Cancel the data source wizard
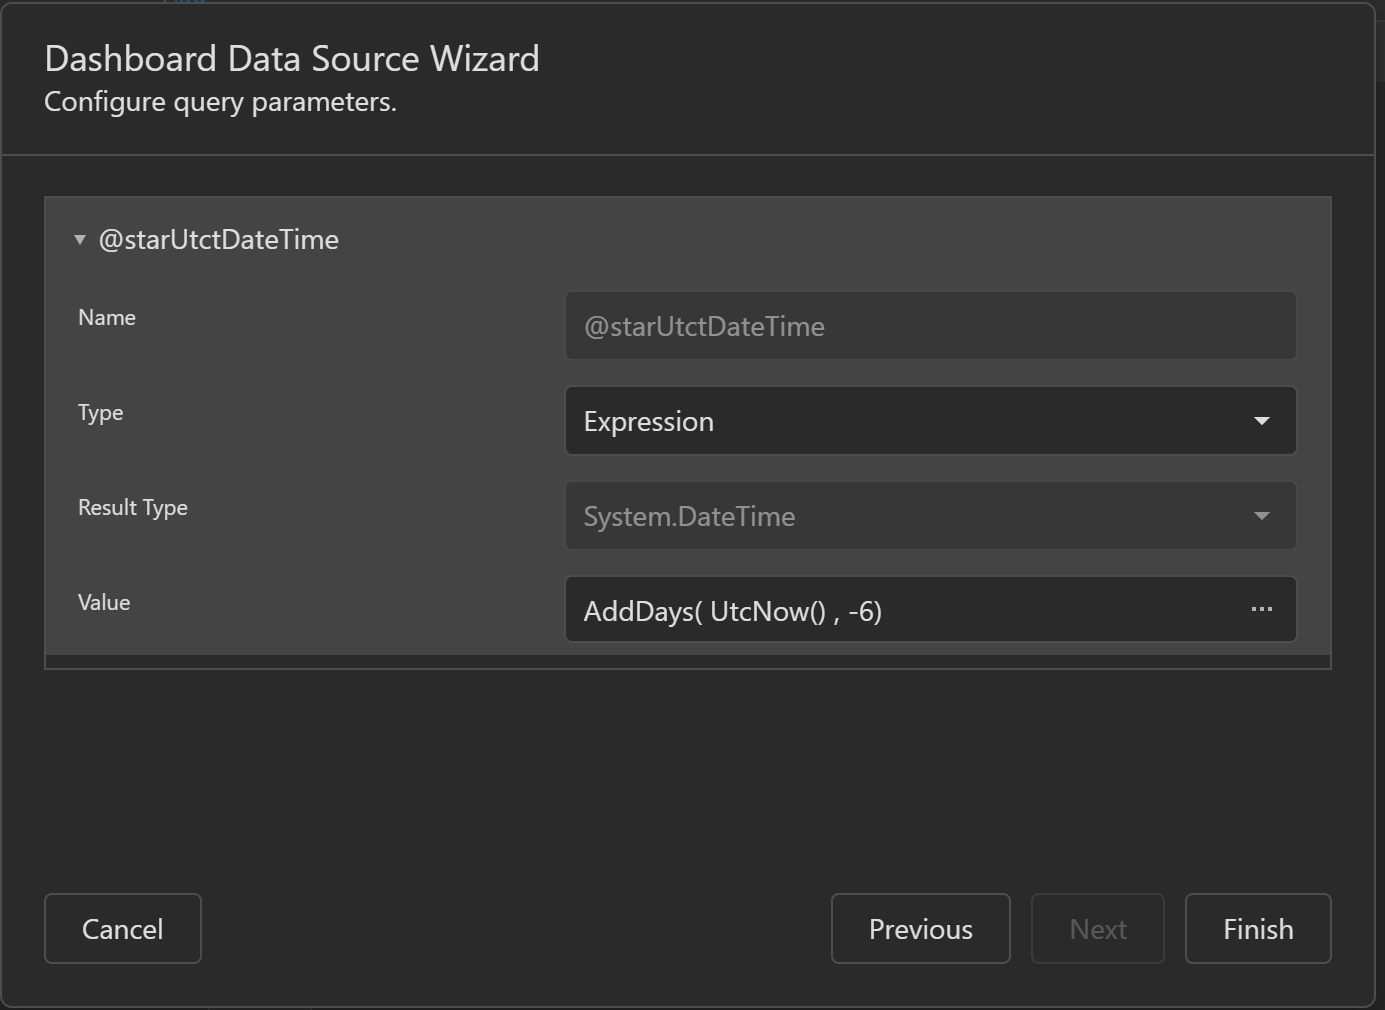The height and width of the screenshot is (1010, 1385). (122, 929)
